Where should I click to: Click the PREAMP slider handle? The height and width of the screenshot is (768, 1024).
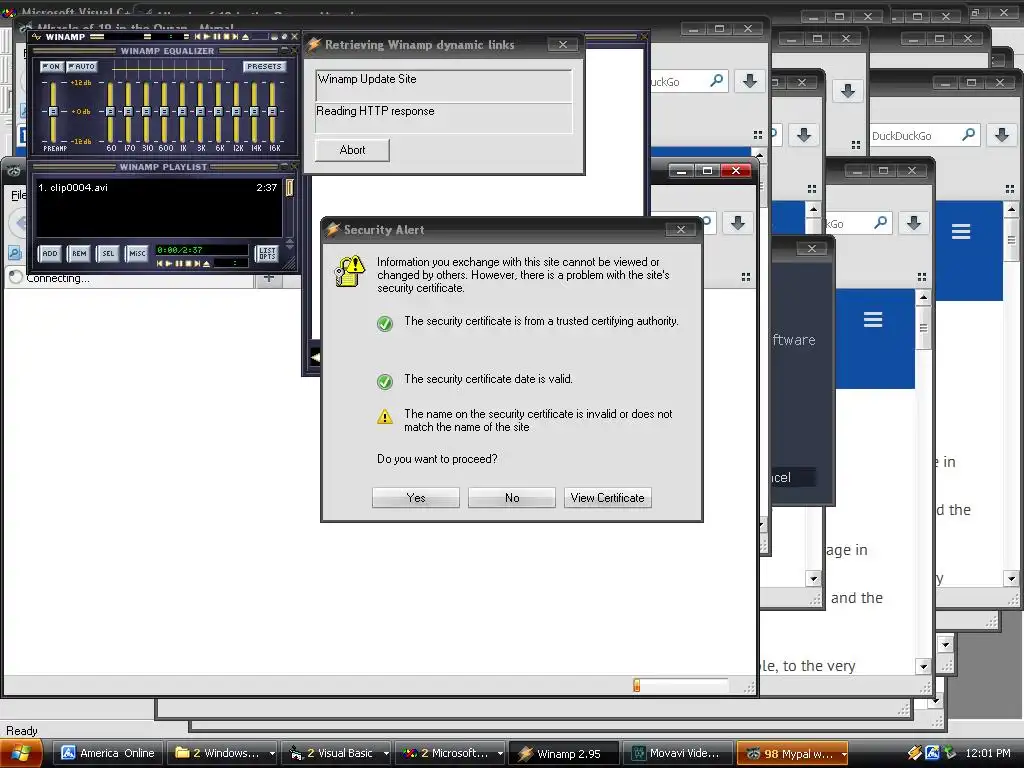click(x=53, y=112)
